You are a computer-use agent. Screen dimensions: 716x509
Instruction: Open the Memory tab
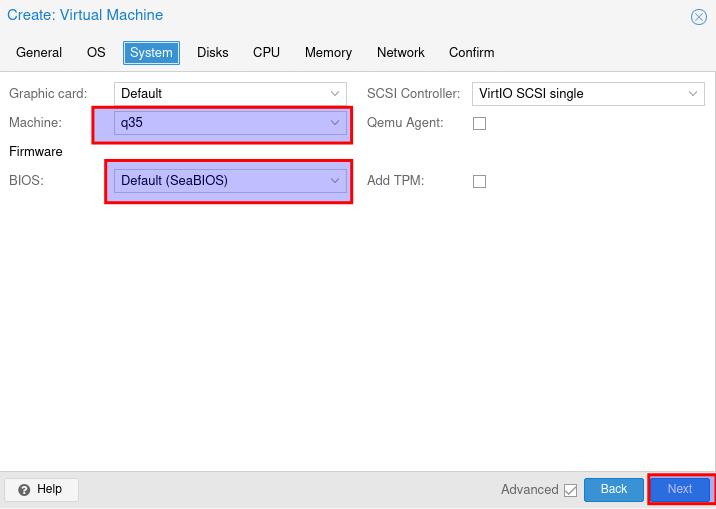coord(328,53)
